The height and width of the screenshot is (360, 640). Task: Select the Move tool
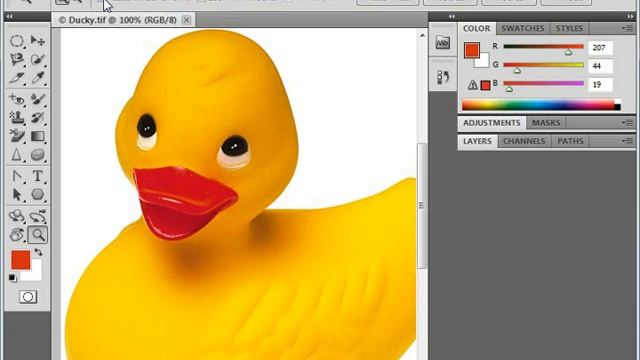coord(38,41)
